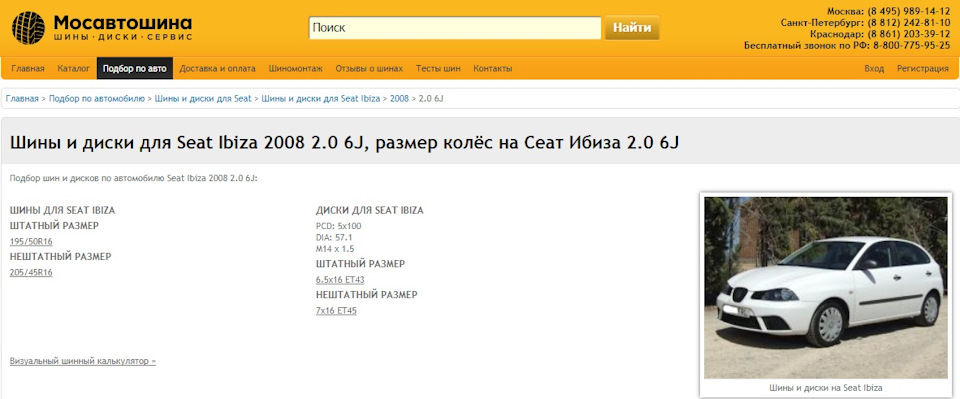Open Тесты шин menu item
This screenshot has width=960, height=399.
tap(438, 69)
